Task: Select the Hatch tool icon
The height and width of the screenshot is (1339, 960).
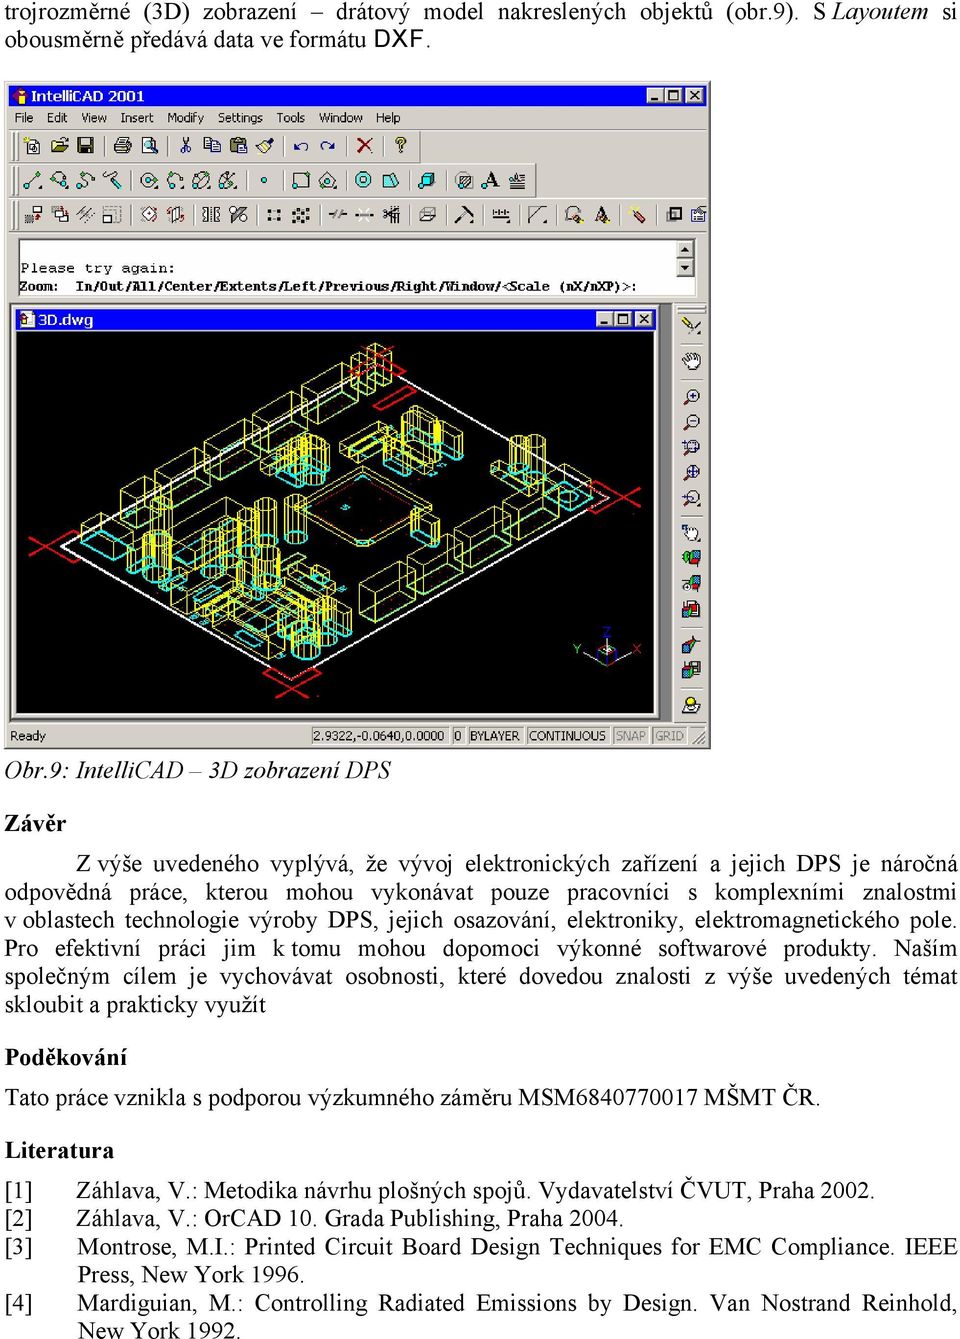Action: [x=464, y=180]
